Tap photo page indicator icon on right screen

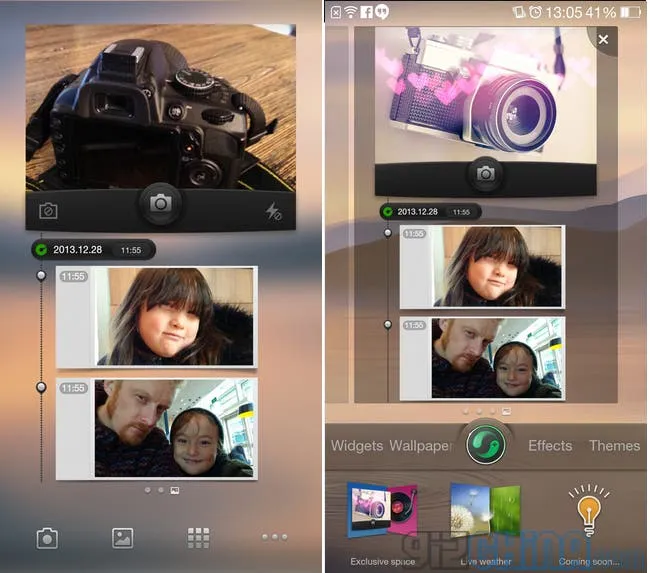pos(506,411)
